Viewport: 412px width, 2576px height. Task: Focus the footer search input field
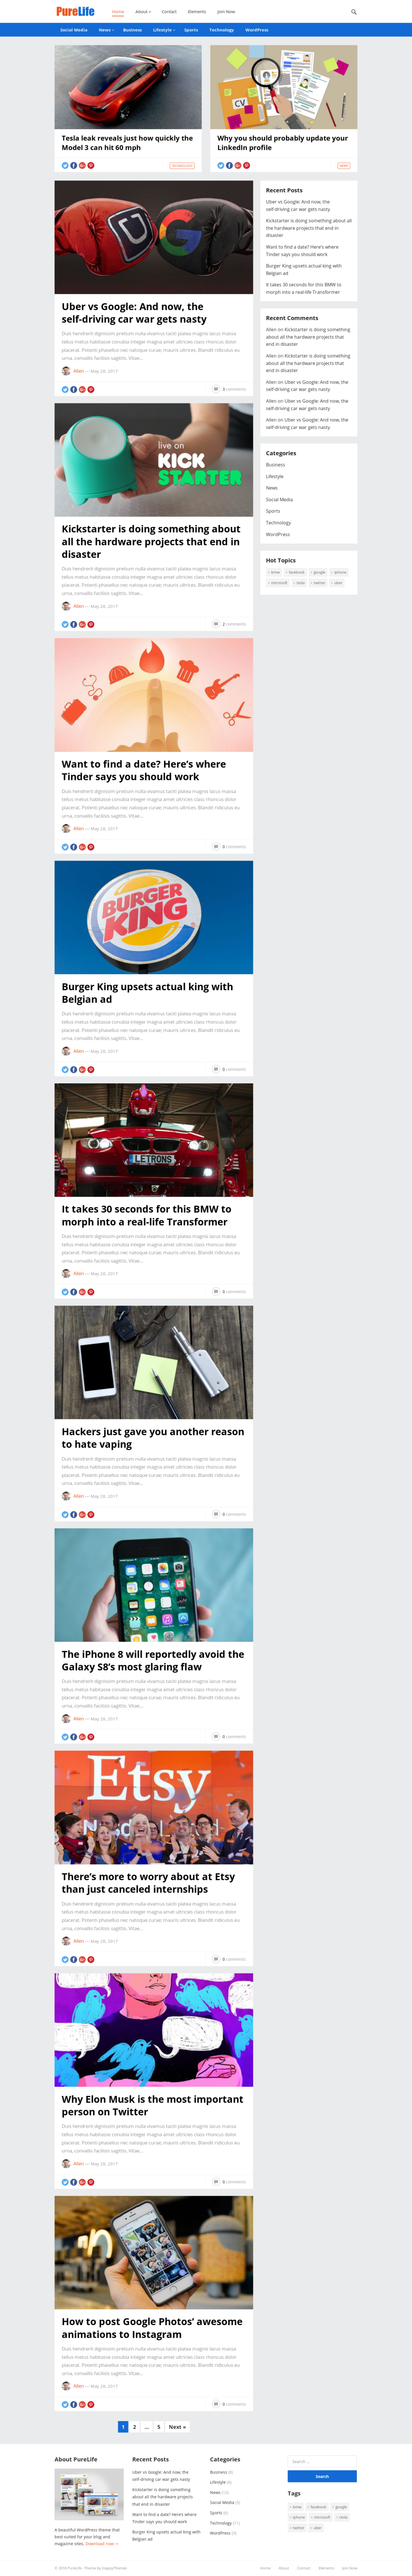tap(322, 2461)
